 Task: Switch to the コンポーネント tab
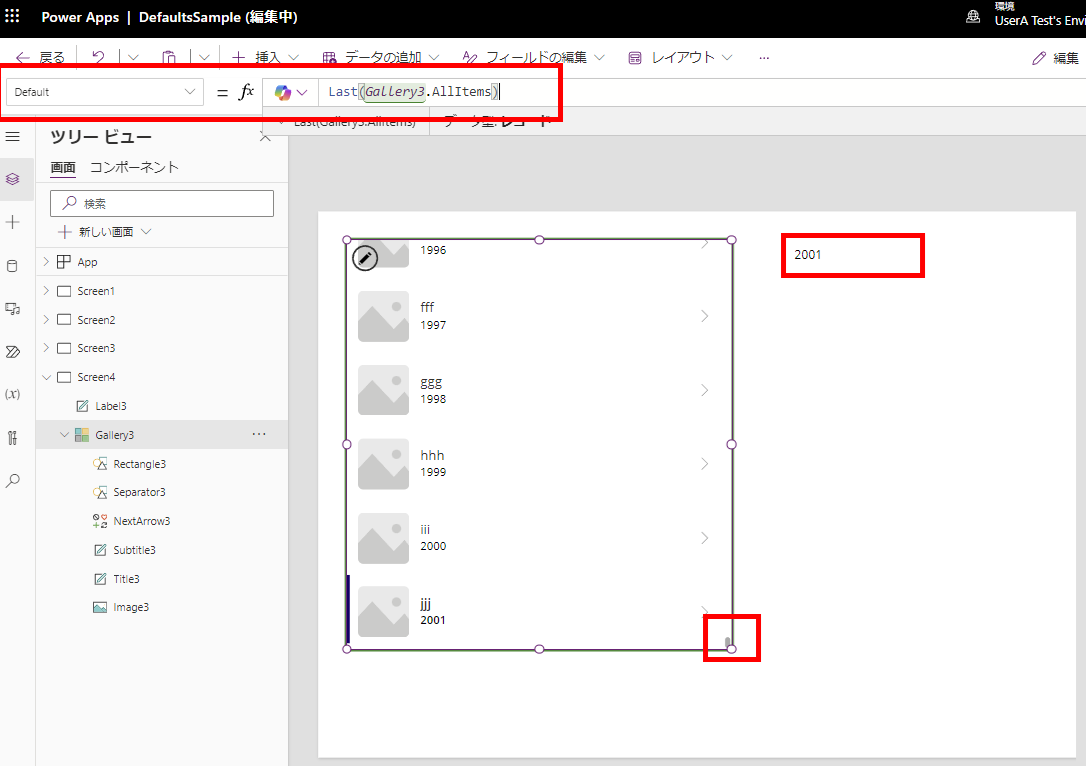[134, 167]
